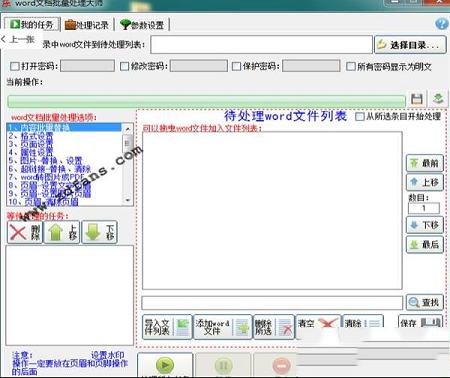Select list option 1、内容批量替换
The width and height of the screenshot is (450, 378).
click(x=64, y=128)
